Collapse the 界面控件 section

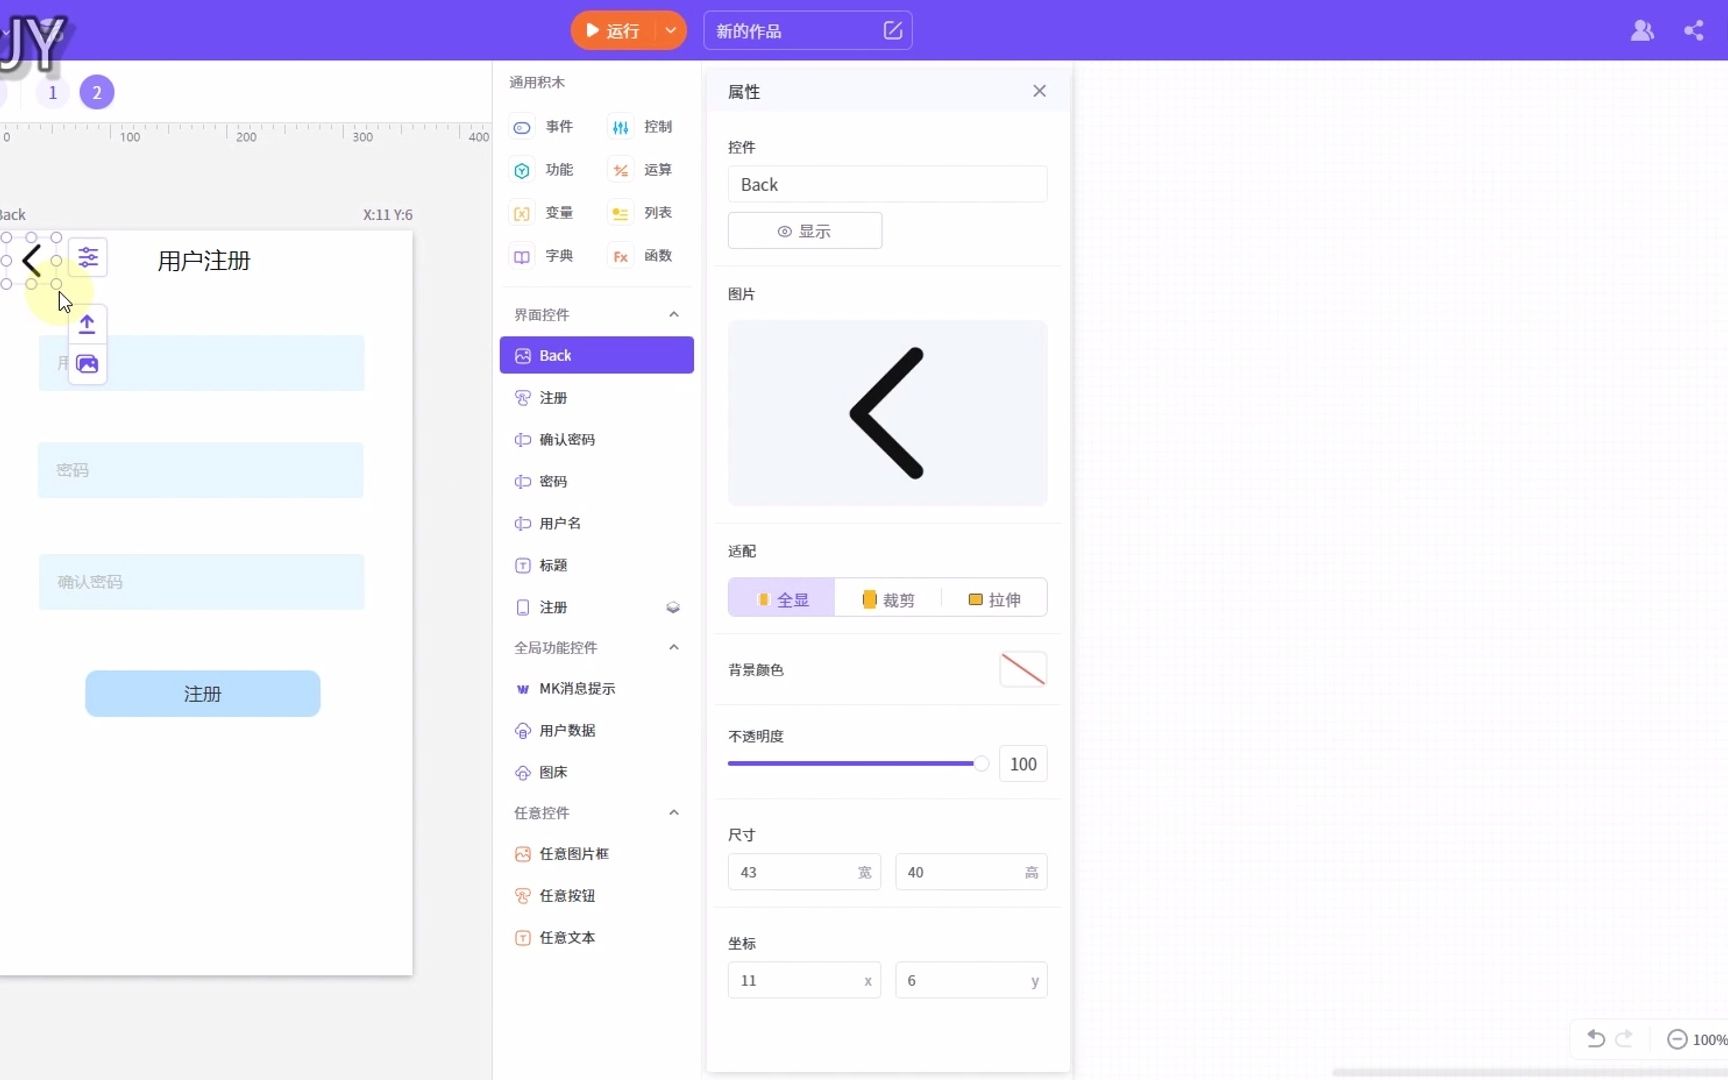click(674, 315)
